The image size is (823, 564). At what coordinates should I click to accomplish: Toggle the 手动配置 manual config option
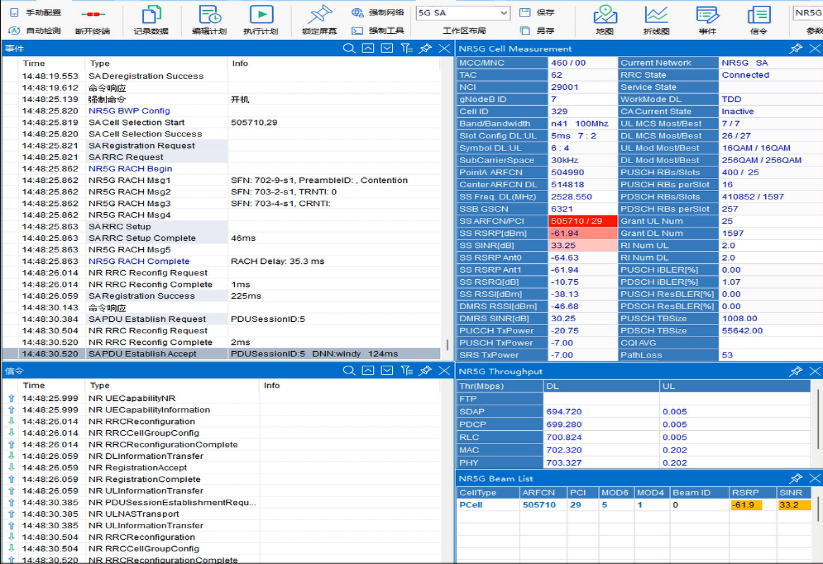[35, 13]
